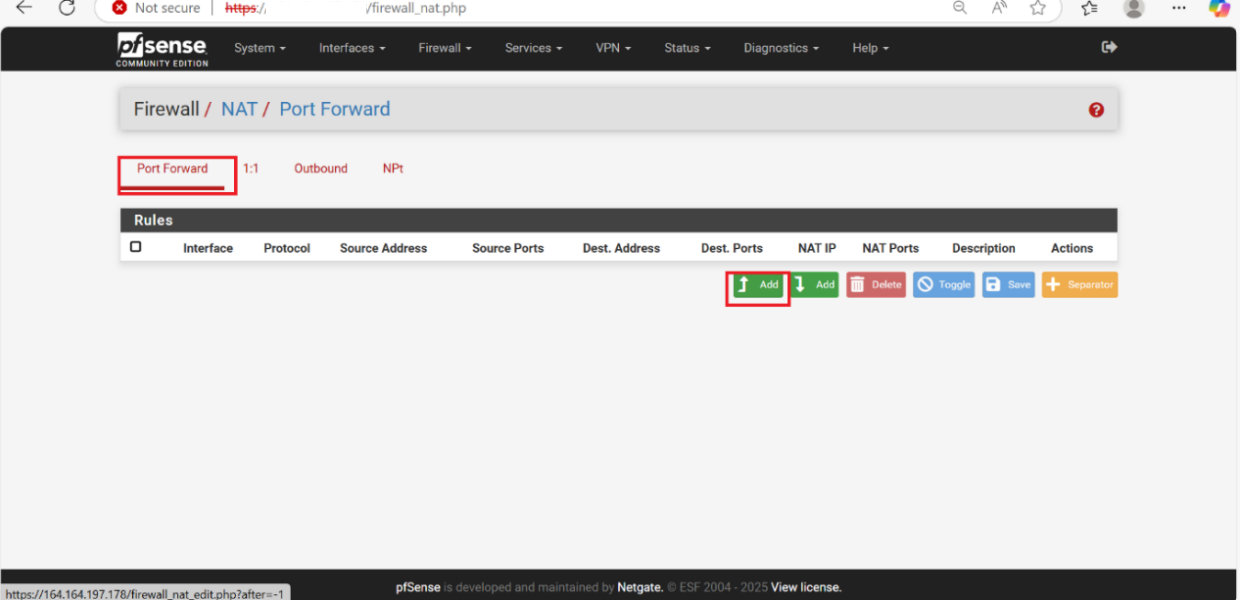Viewport: 1240px width, 601px height.
Task: Bookmark page with the star icon
Action: (x=1038, y=8)
